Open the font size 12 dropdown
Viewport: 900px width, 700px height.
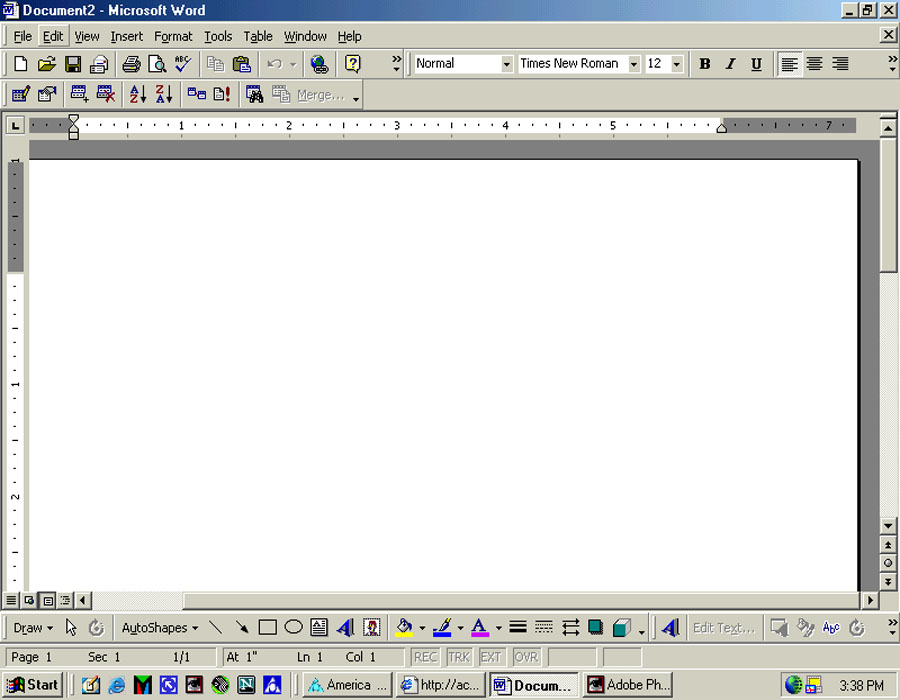click(x=677, y=64)
